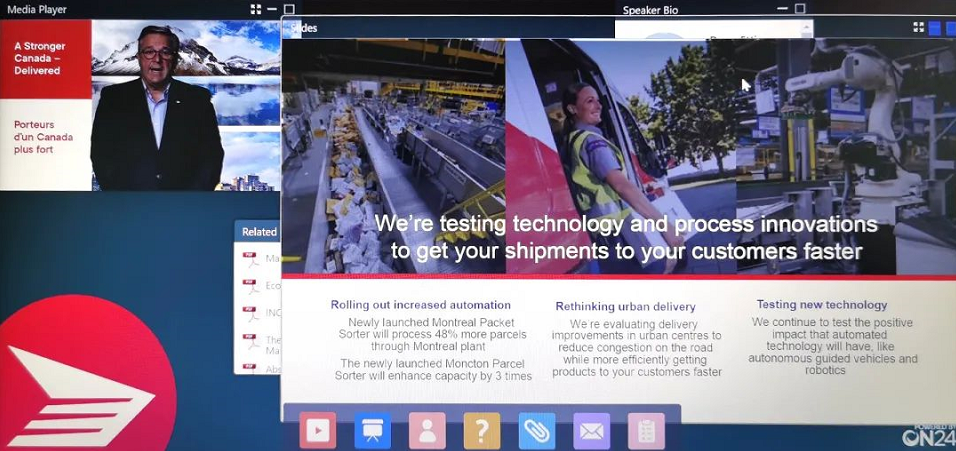
Task: Click the PDF icon beside 'Abs'
Action: pyautogui.click(x=251, y=368)
